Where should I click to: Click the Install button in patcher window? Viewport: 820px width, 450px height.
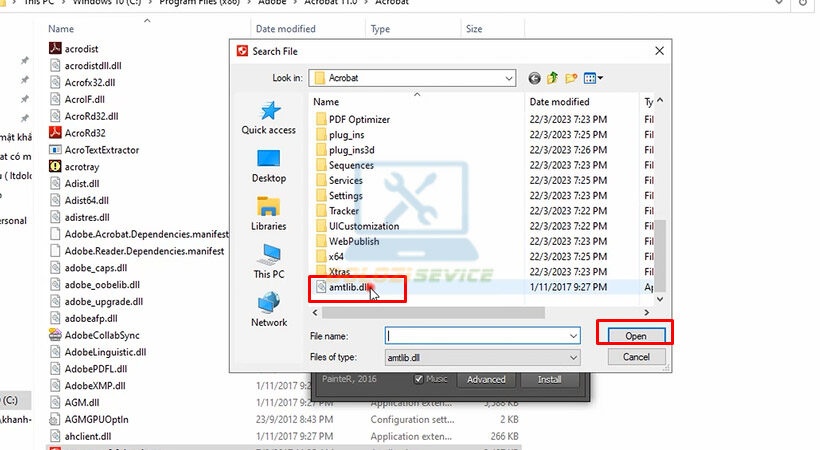click(x=549, y=379)
